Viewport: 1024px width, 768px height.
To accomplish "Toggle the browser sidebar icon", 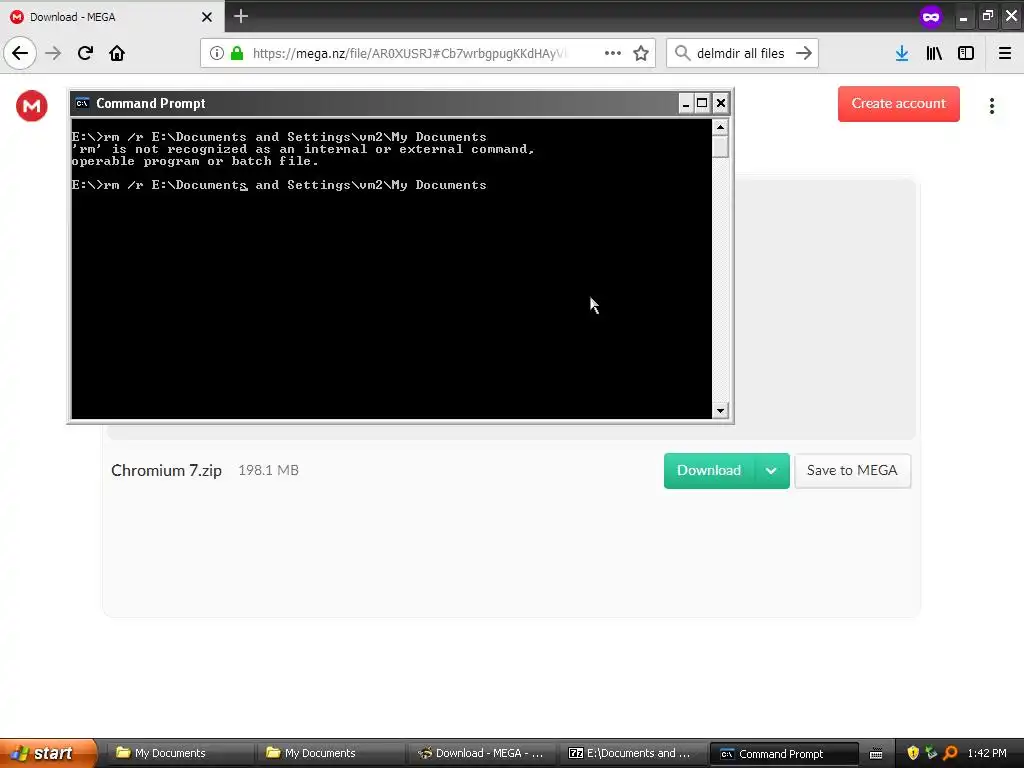I will 966,53.
